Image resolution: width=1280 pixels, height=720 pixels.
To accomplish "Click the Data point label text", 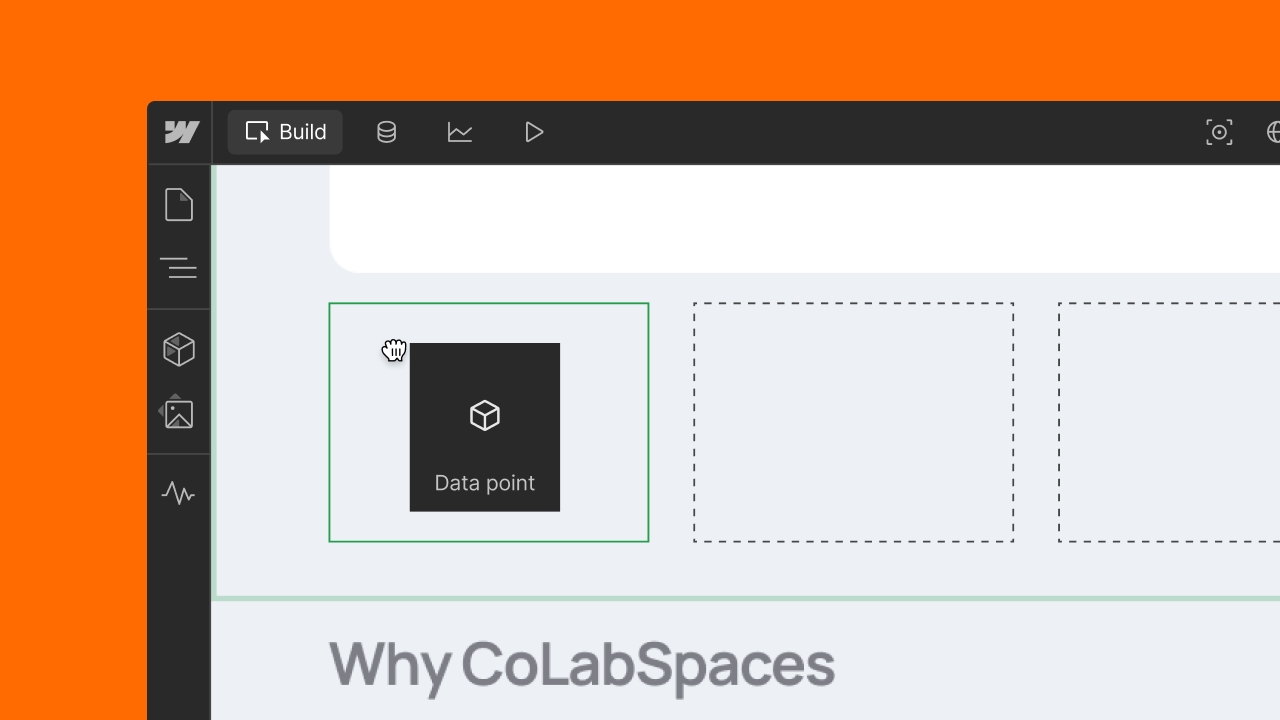I will pyautogui.click(x=484, y=482).
